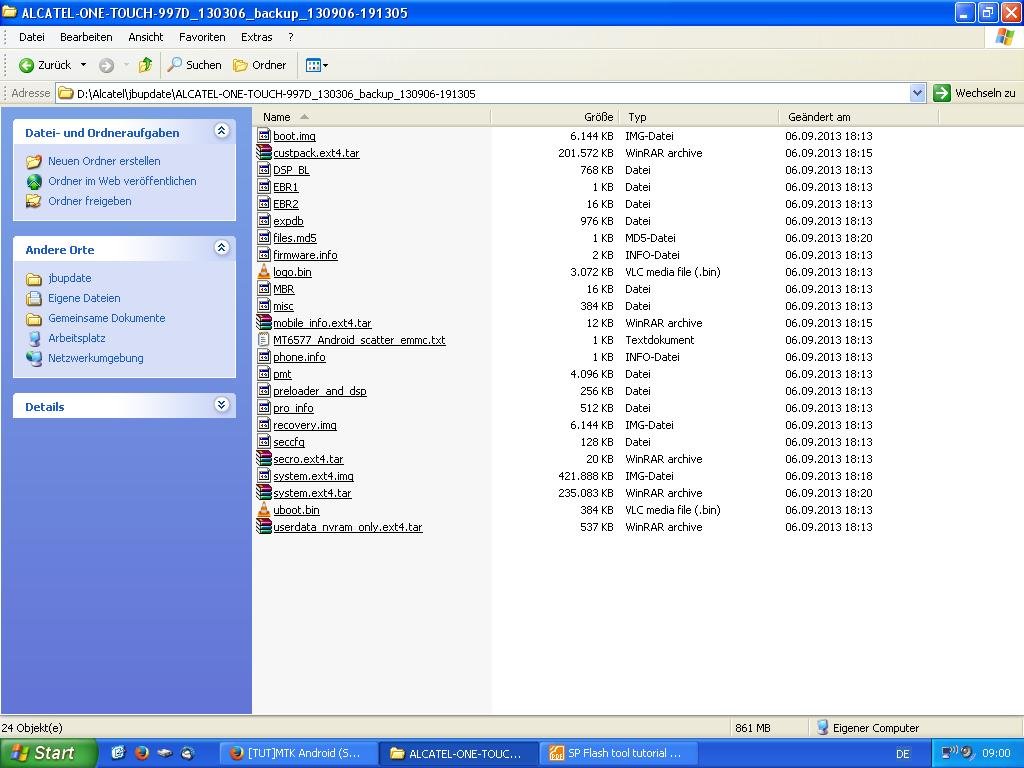Click Ordner freigeben link
1024x768 pixels.
[x=89, y=201]
